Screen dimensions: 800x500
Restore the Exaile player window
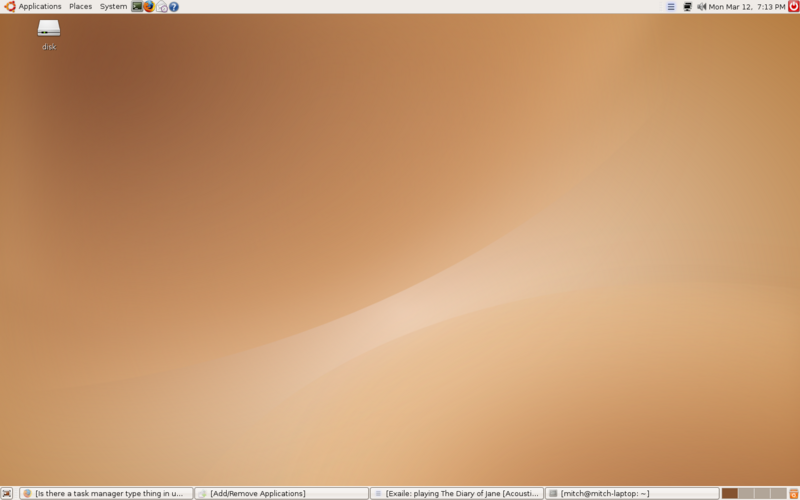pyautogui.click(x=457, y=493)
